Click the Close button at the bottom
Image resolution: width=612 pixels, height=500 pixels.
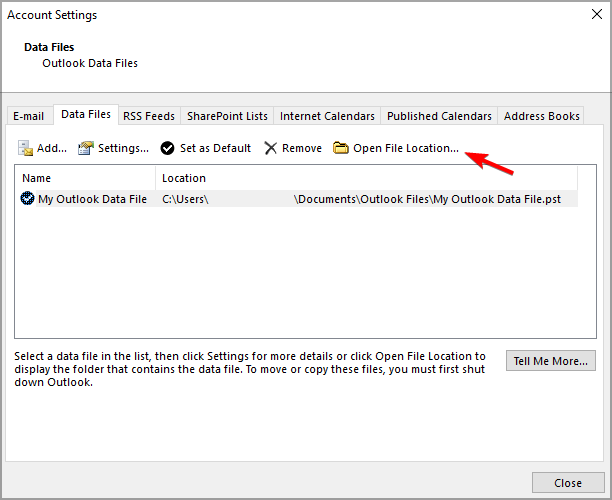(x=567, y=483)
